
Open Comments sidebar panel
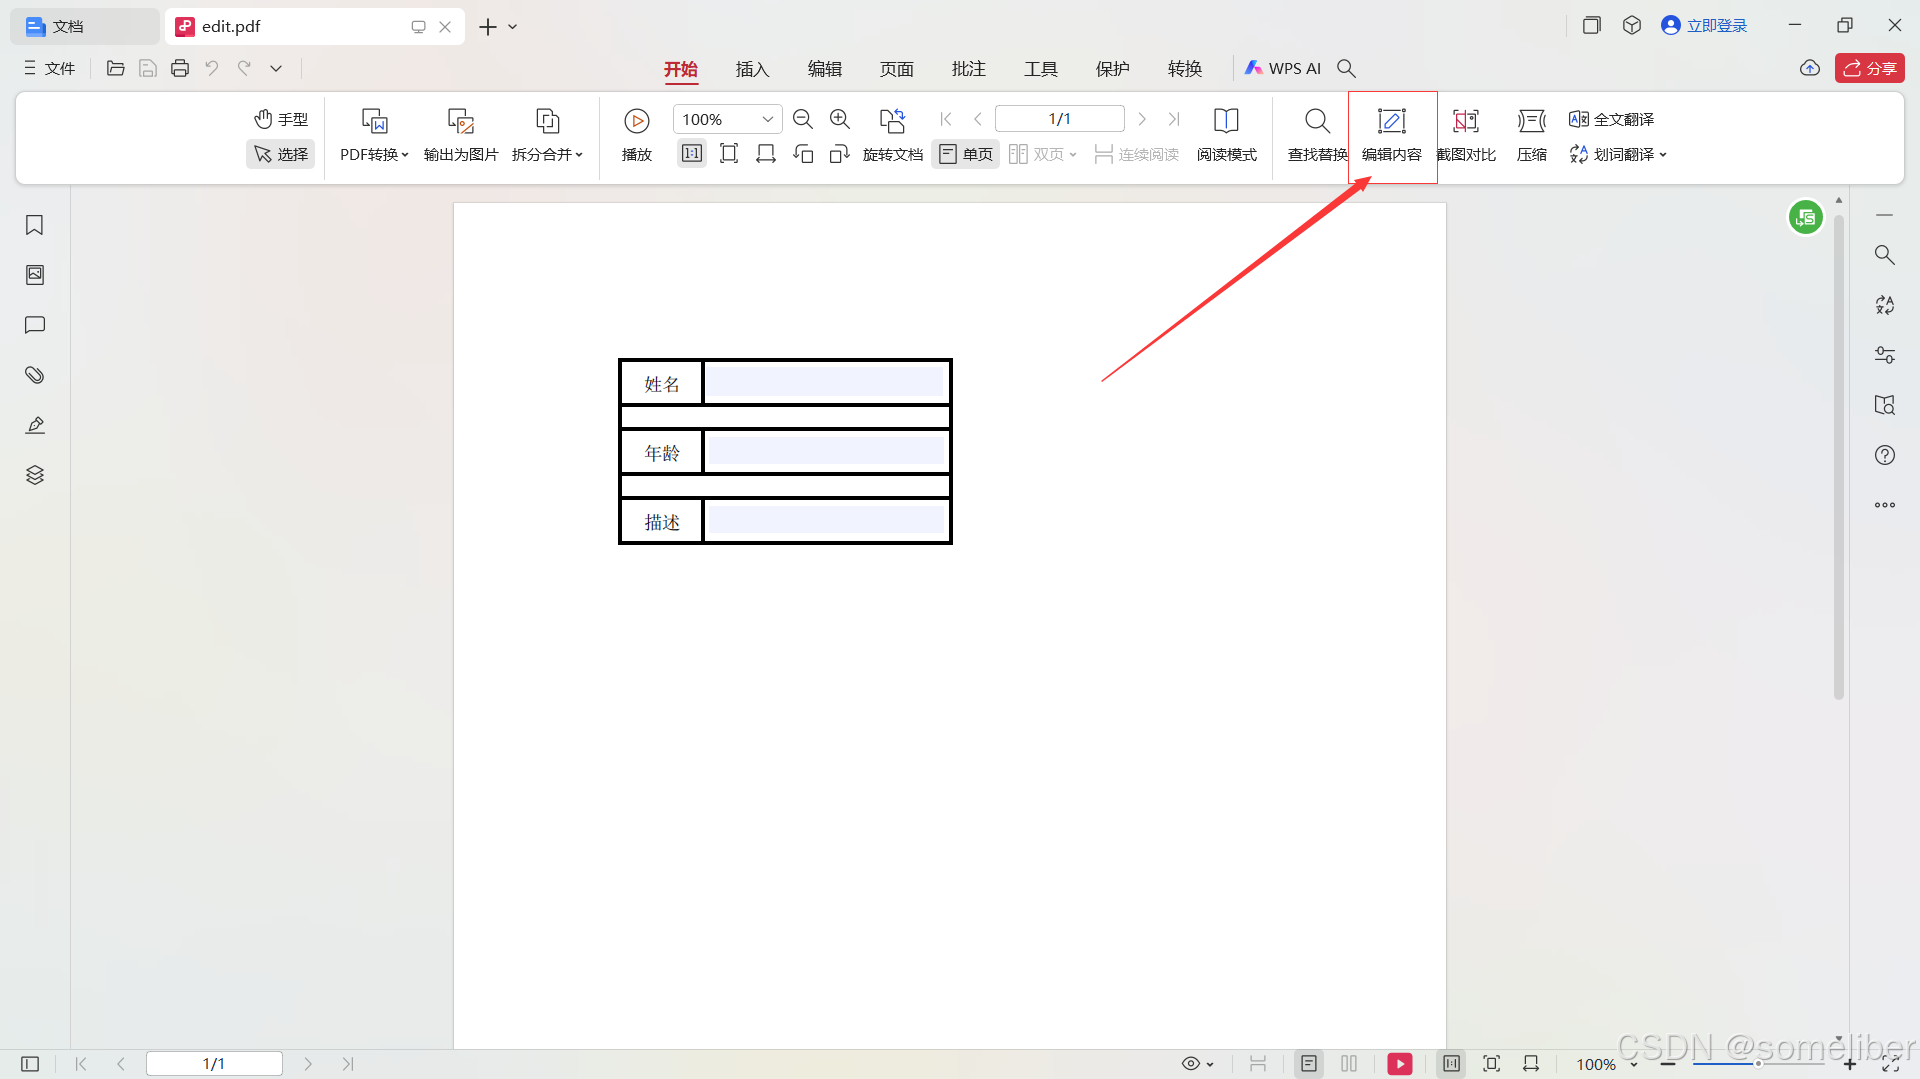click(35, 325)
